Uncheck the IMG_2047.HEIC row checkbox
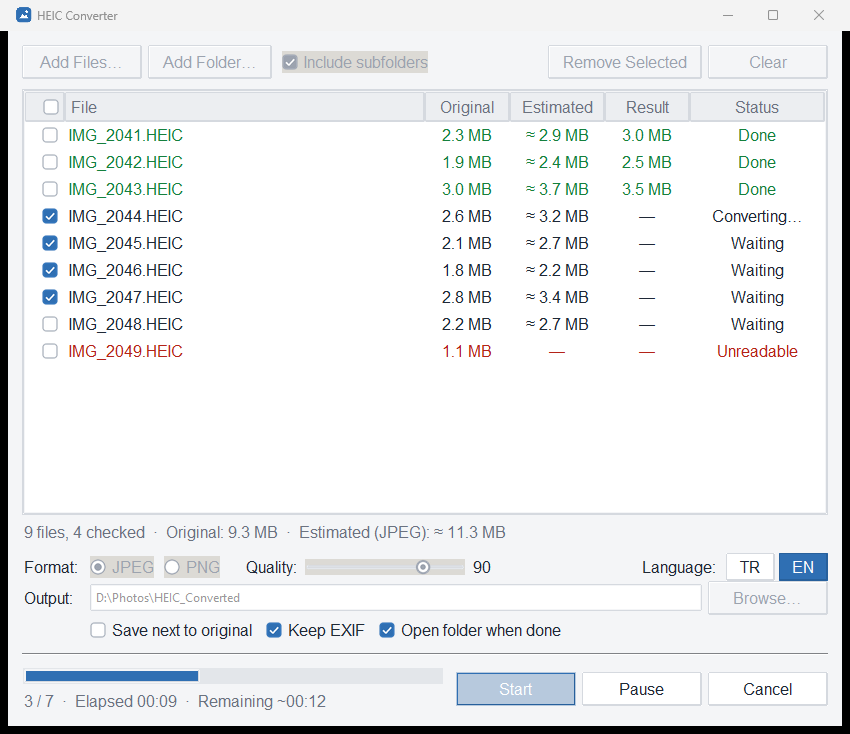 click(x=50, y=297)
